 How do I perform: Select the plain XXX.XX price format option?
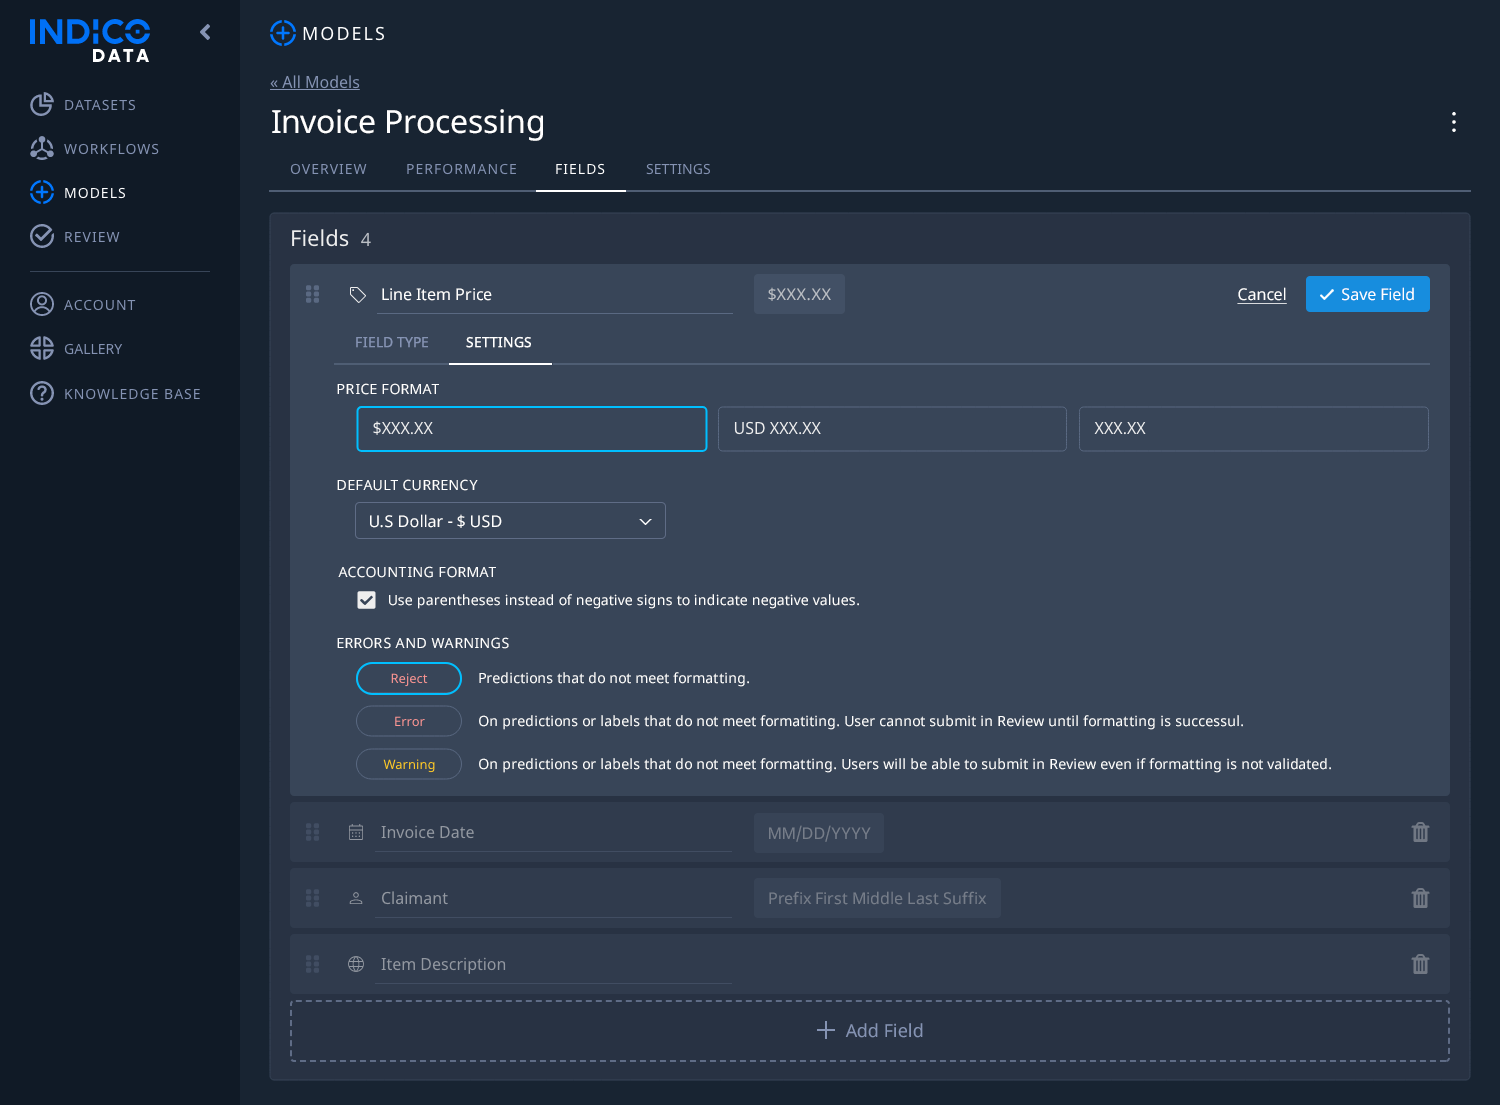coord(1253,429)
